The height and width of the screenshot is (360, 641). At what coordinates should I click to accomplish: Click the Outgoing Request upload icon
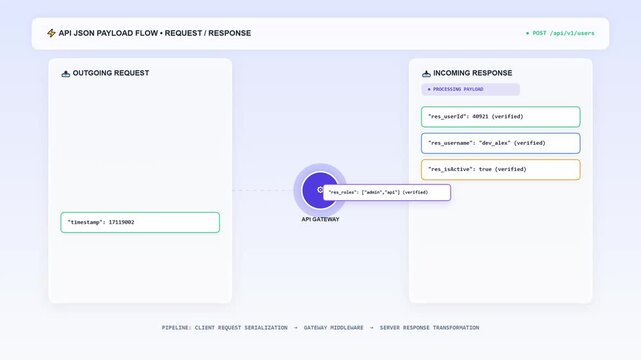65,74
